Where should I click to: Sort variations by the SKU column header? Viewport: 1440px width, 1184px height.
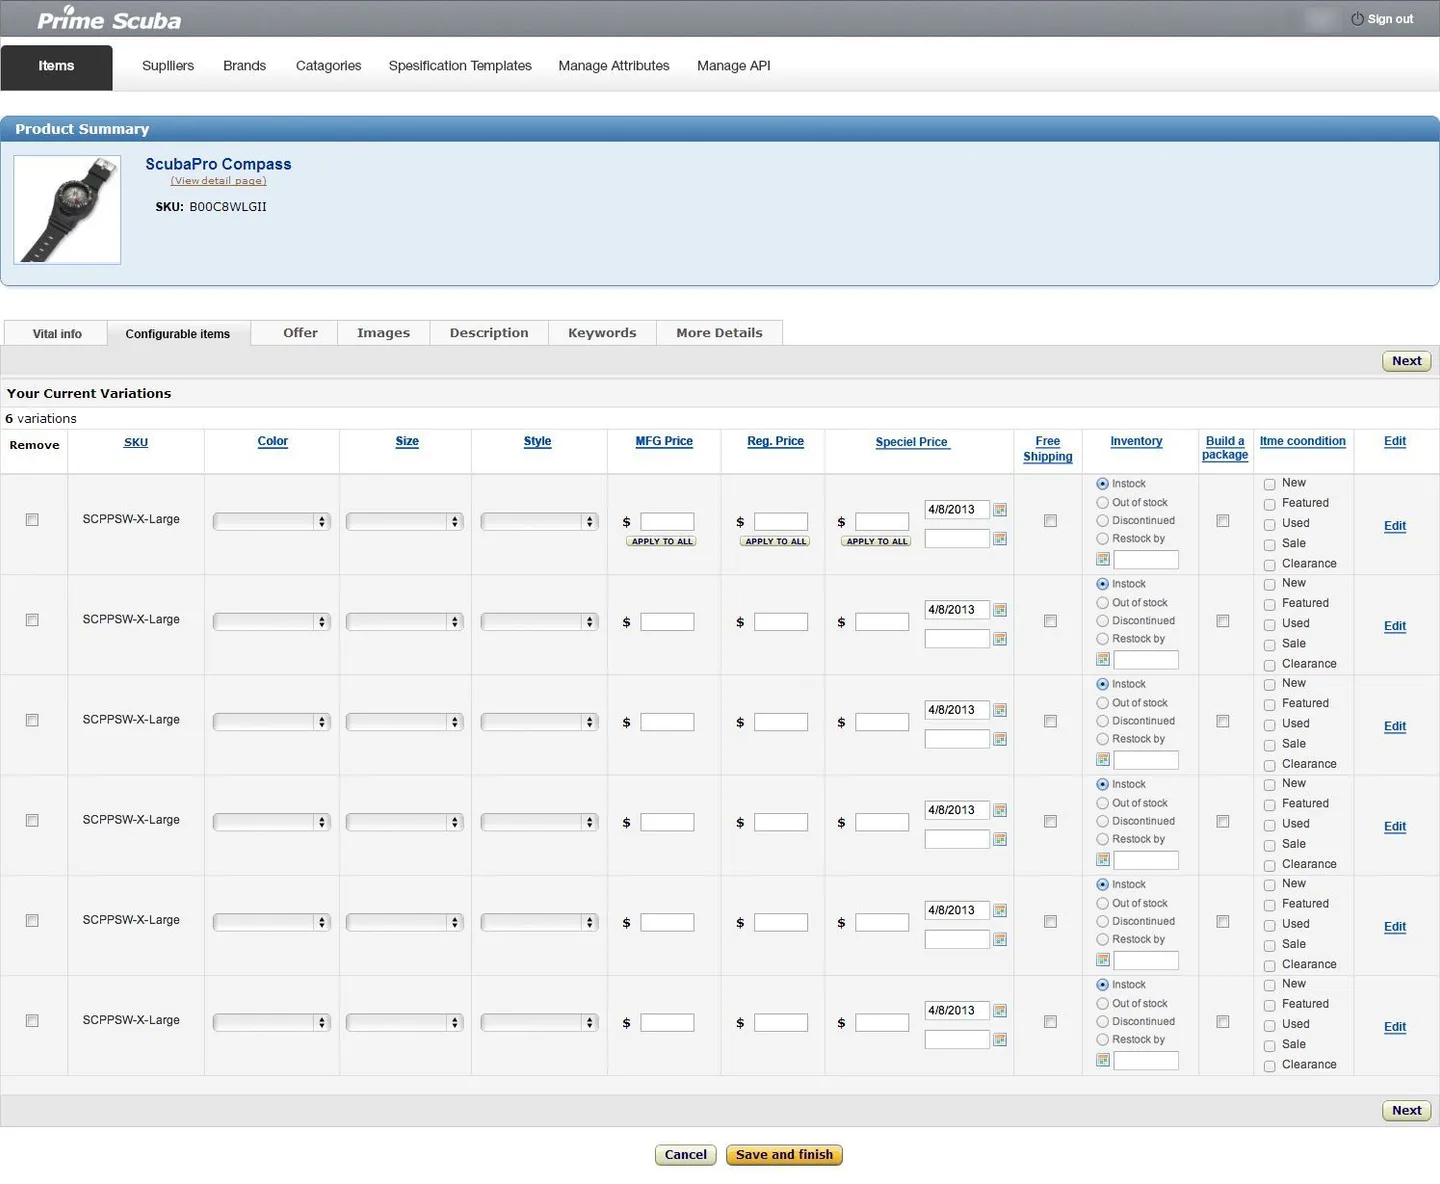(x=136, y=442)
